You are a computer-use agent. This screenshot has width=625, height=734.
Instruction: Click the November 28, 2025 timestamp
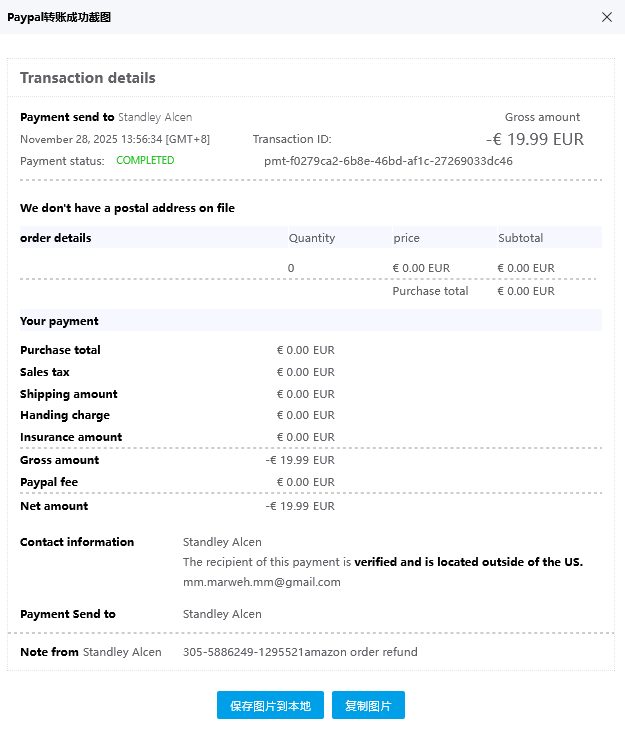115,139
